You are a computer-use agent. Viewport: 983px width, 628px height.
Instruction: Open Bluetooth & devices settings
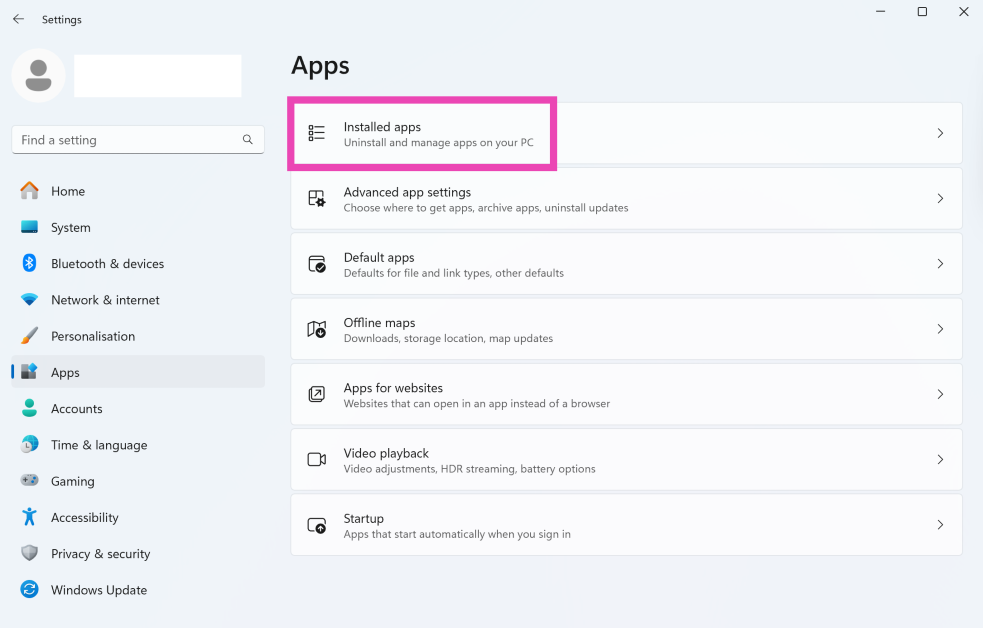[107, 264]
